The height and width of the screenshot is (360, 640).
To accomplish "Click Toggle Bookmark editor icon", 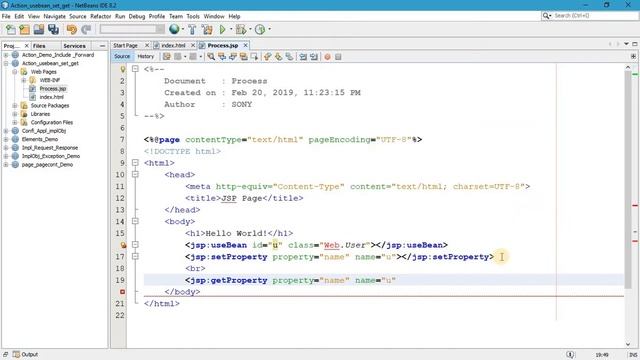I will pyautogui.click(x=289, y=57).
